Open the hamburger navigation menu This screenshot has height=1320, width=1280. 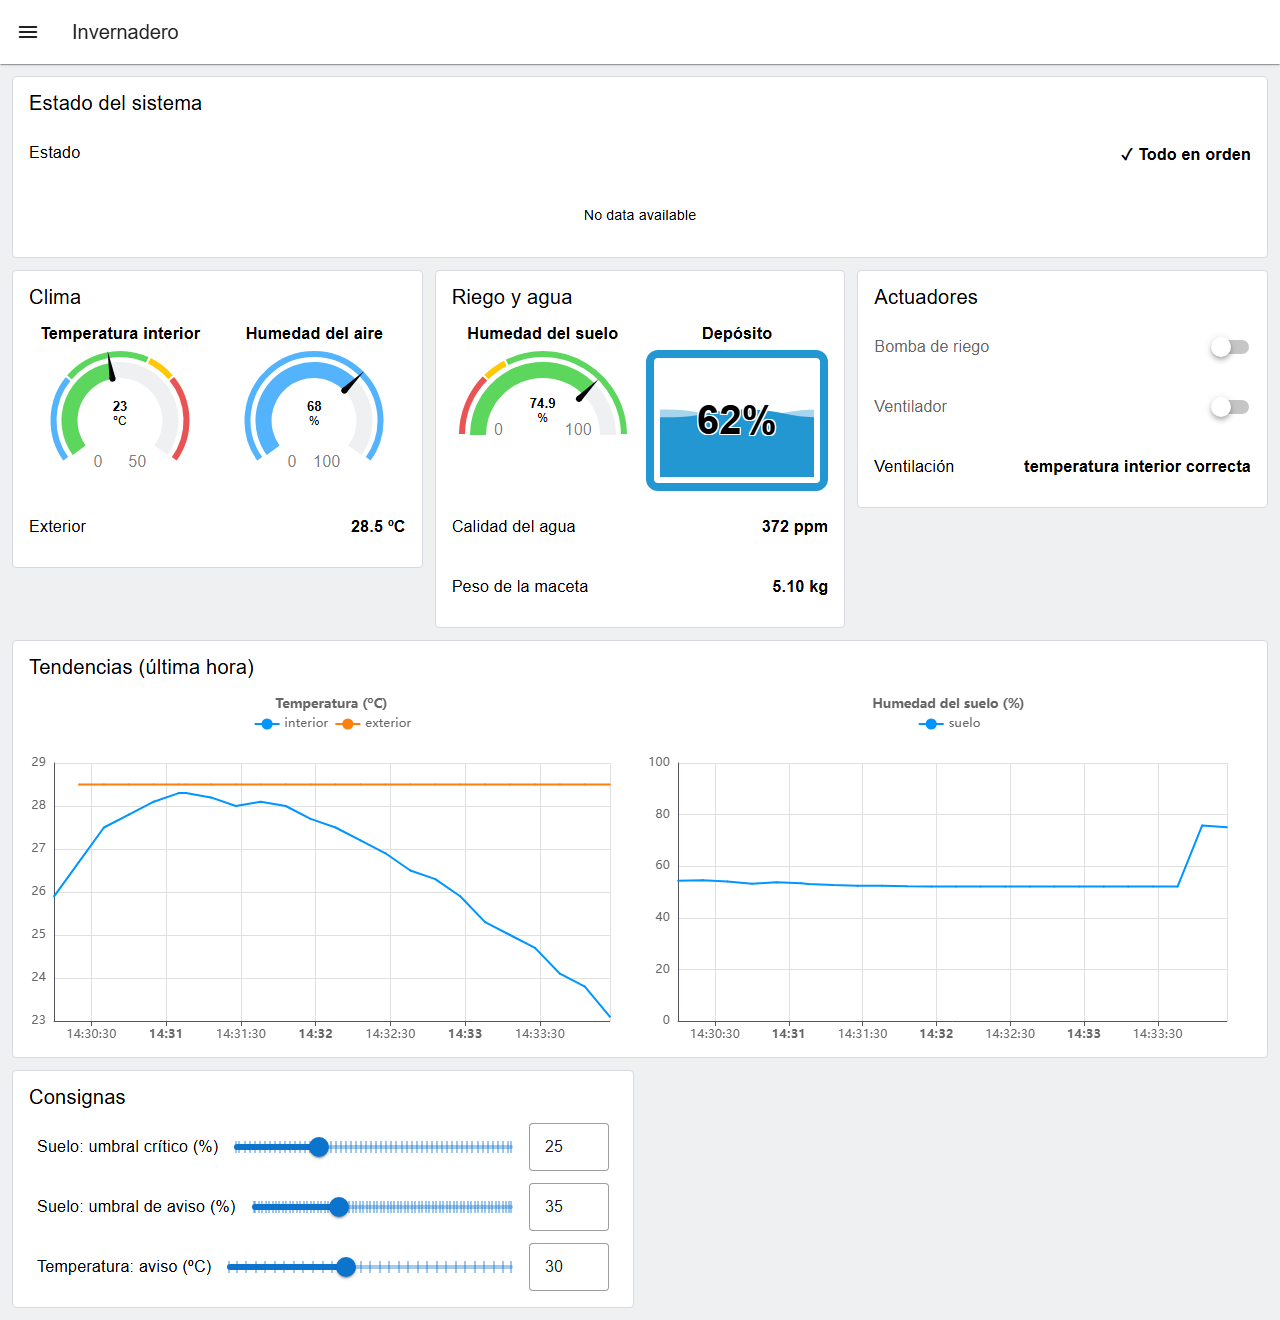tap(28, 32)
